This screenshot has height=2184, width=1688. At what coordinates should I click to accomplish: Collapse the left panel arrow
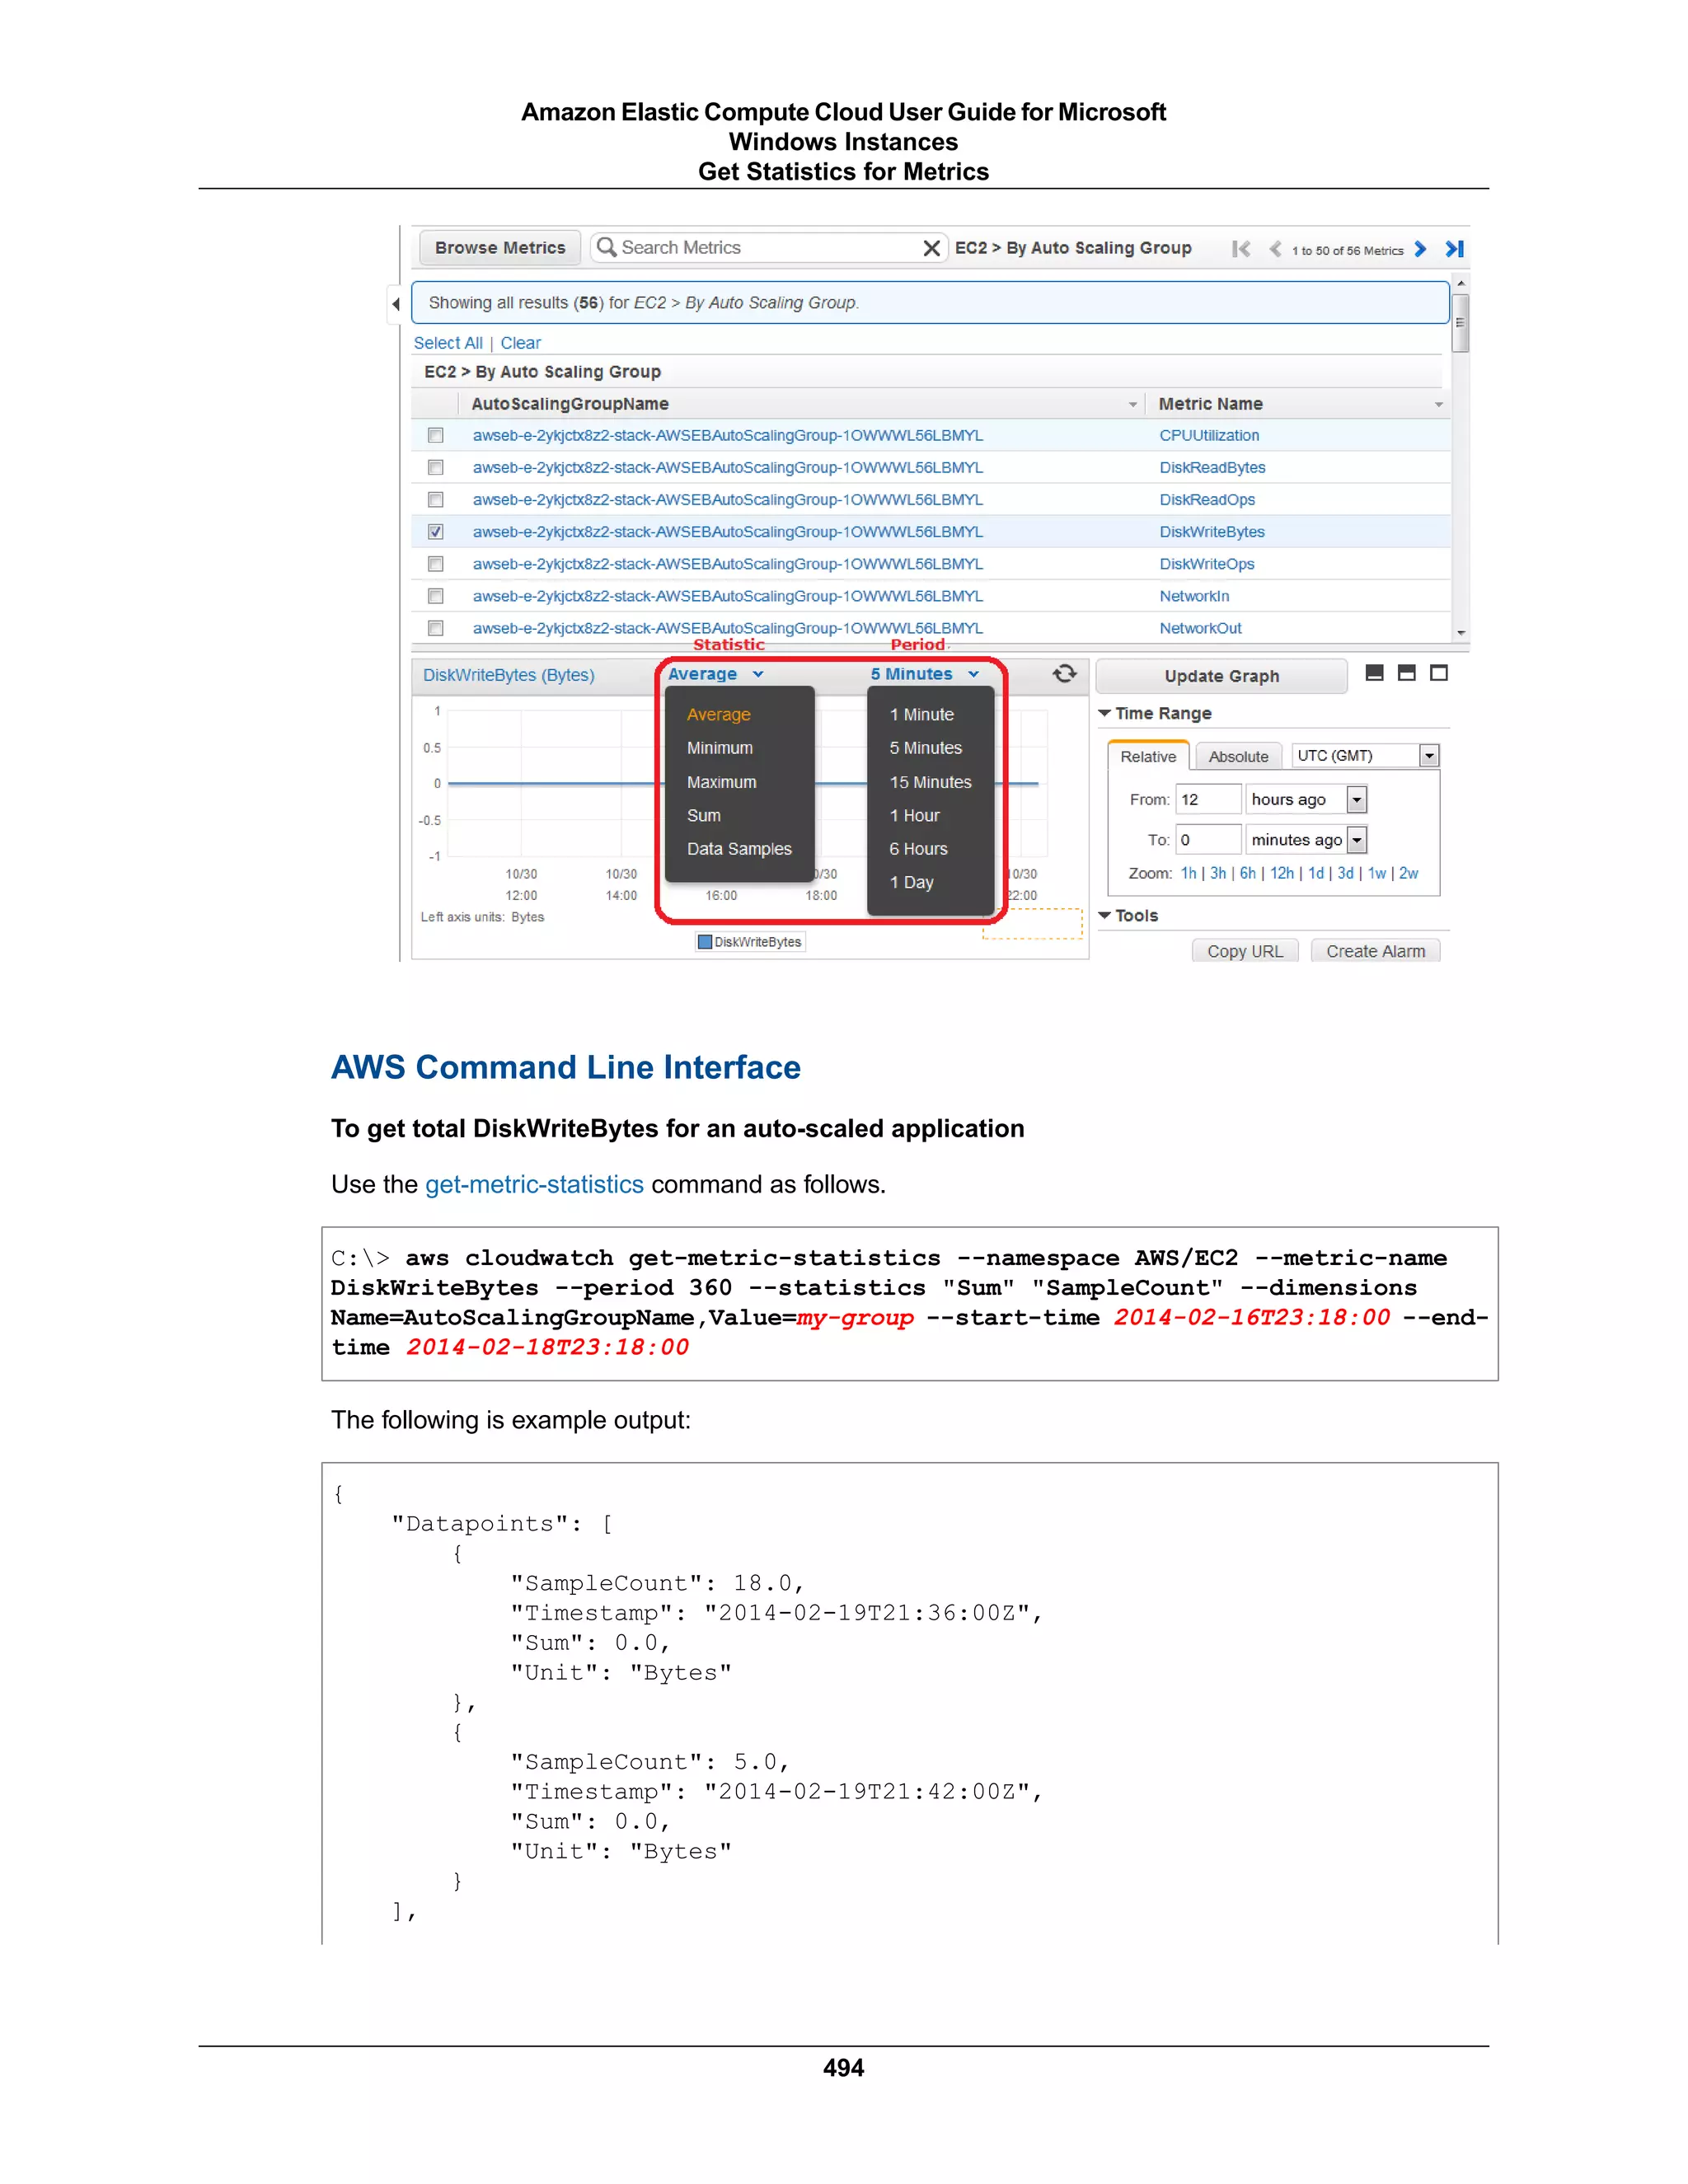coord(396,304)
